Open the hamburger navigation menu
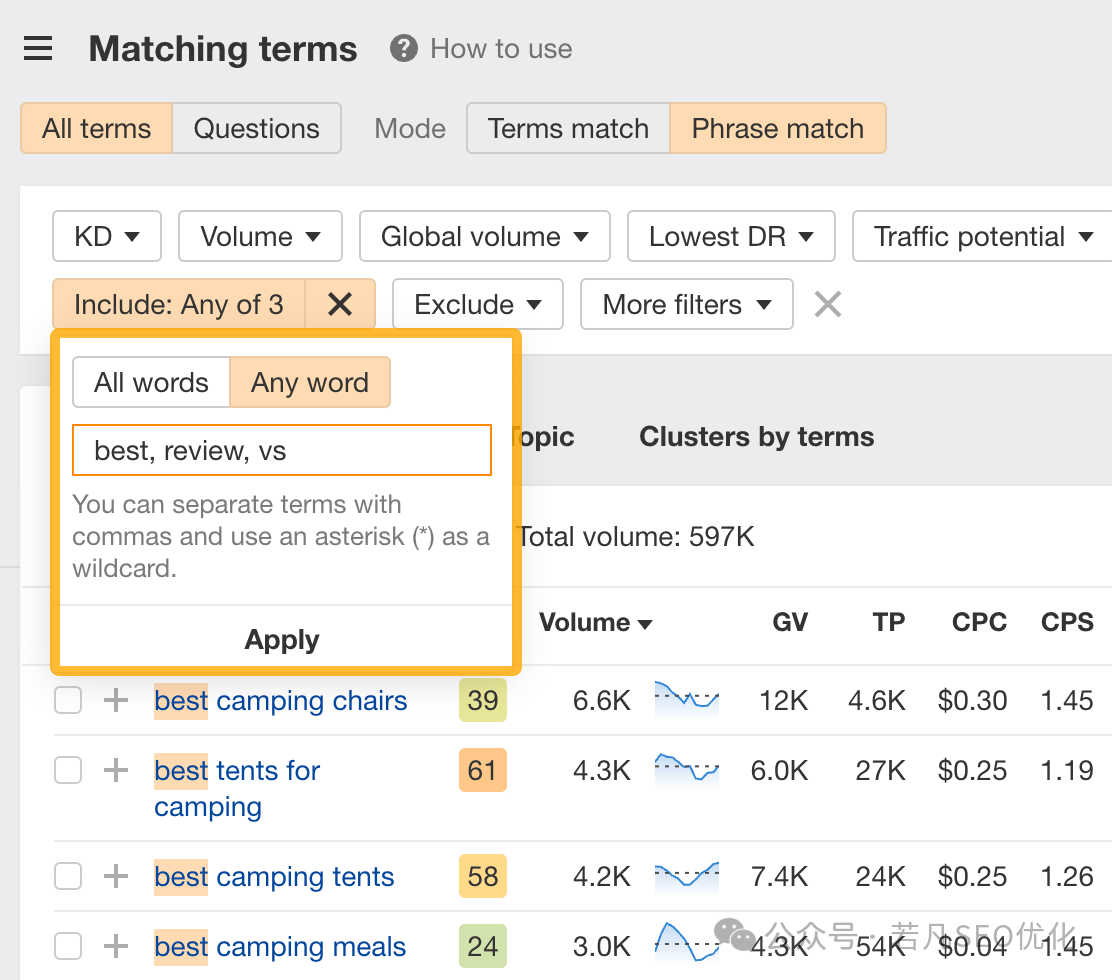This screenshot has width=1112, height=980. [x=38, y=48]
